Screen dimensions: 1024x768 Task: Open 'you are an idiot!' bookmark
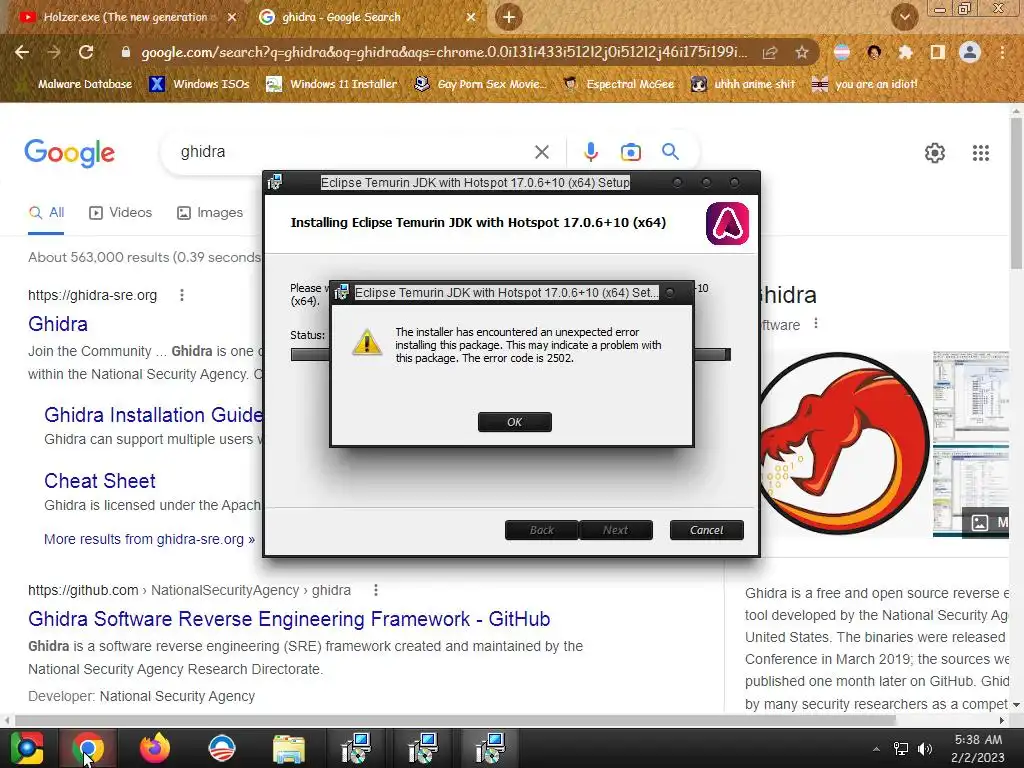click(864, 84)
